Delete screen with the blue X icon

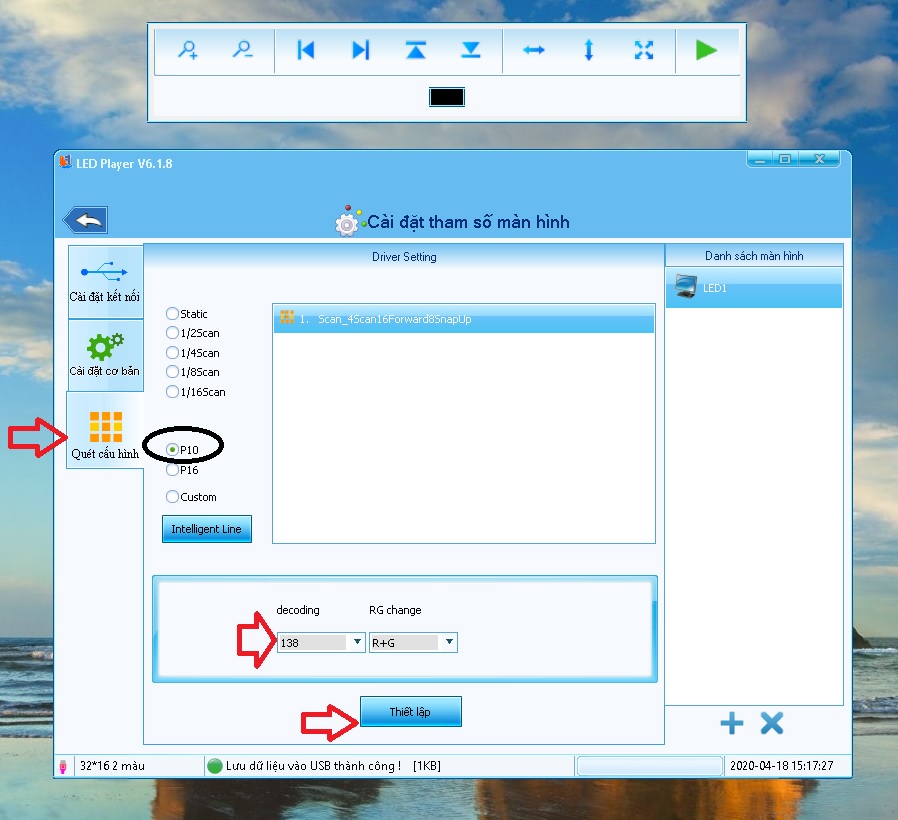click(x=772, y=723)
